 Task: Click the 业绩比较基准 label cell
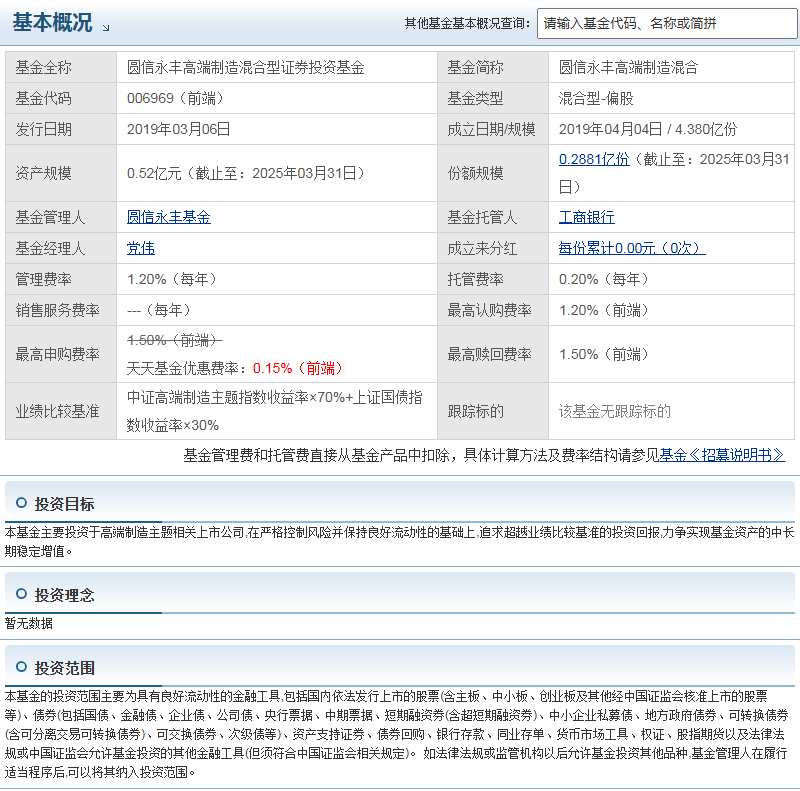(61, 411)
